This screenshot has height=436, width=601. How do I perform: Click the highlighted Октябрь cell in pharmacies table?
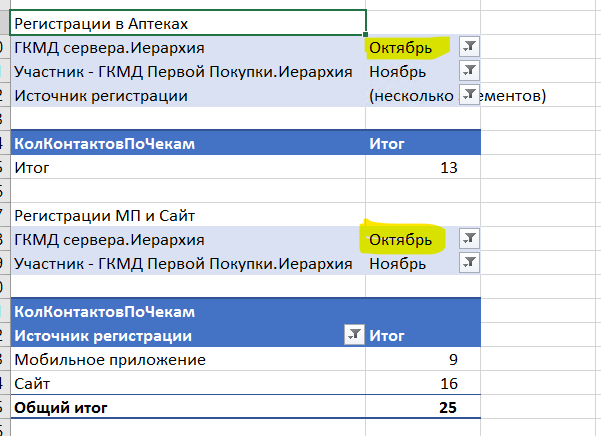401,47
